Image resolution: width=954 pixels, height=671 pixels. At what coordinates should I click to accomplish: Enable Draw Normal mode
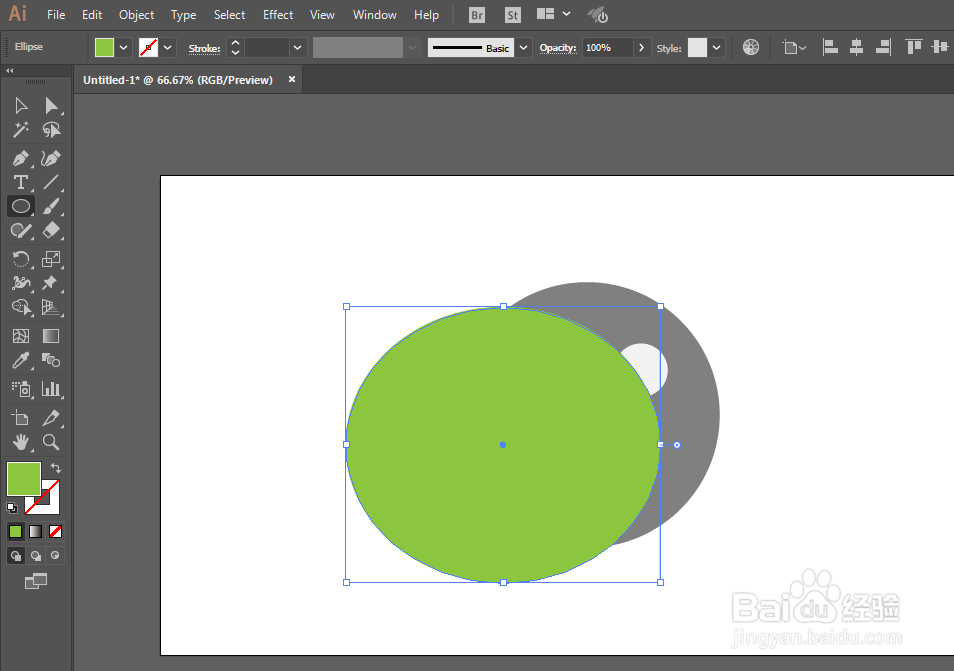[16, 555]
